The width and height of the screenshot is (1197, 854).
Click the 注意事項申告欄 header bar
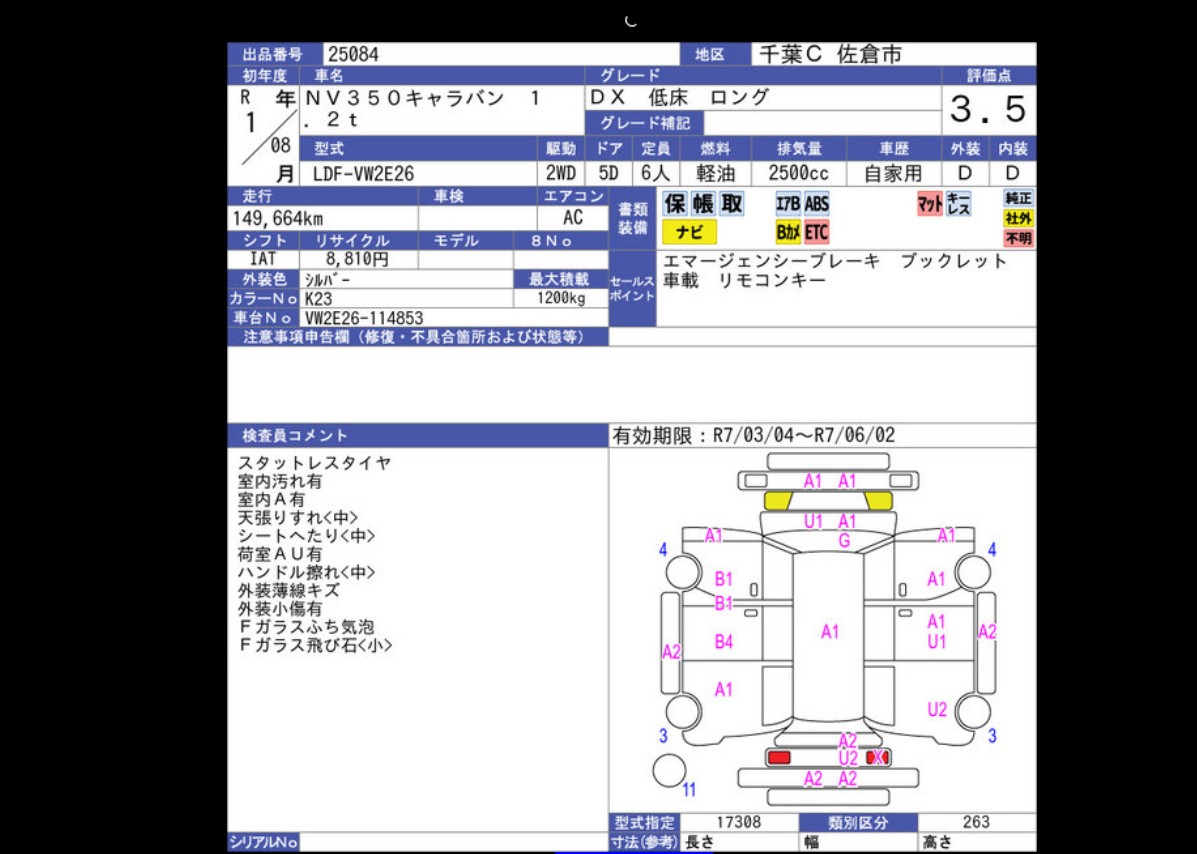tap(418, 337)
